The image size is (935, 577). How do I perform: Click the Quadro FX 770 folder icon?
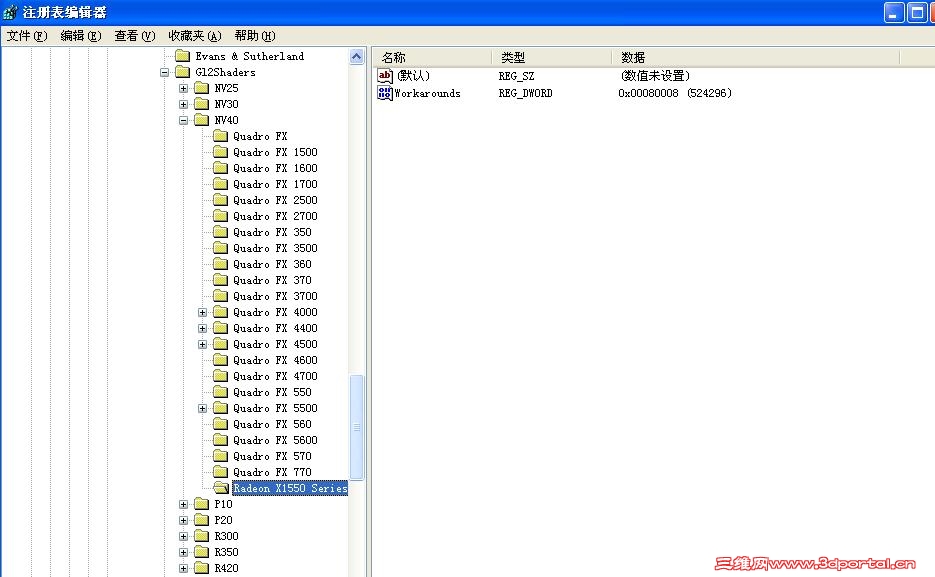pyautogui.click(x=221, y=472)
